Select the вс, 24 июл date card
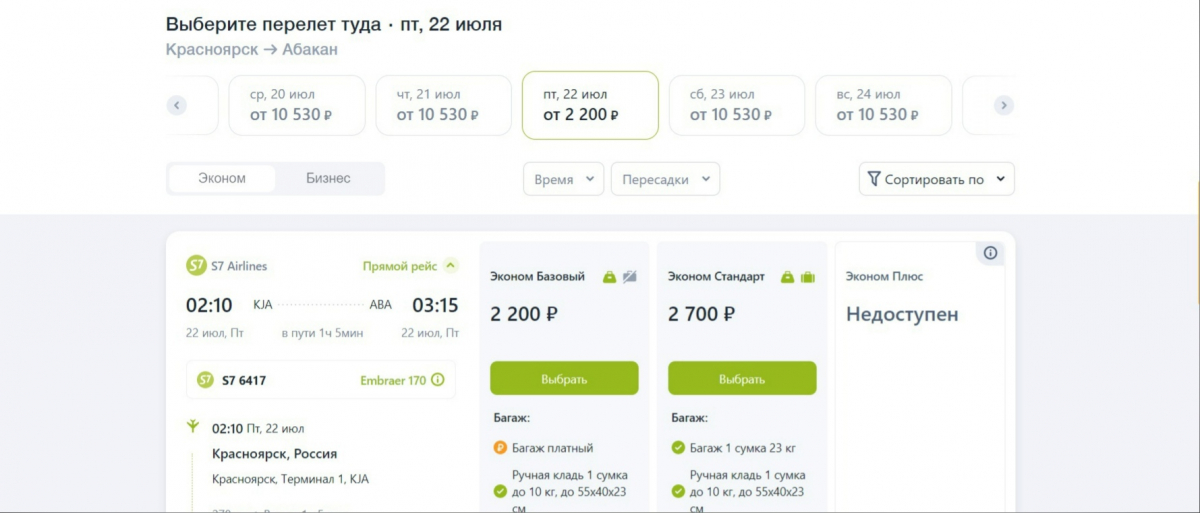The height and width of the screenshot is (513, 1200). pos(883,105)
